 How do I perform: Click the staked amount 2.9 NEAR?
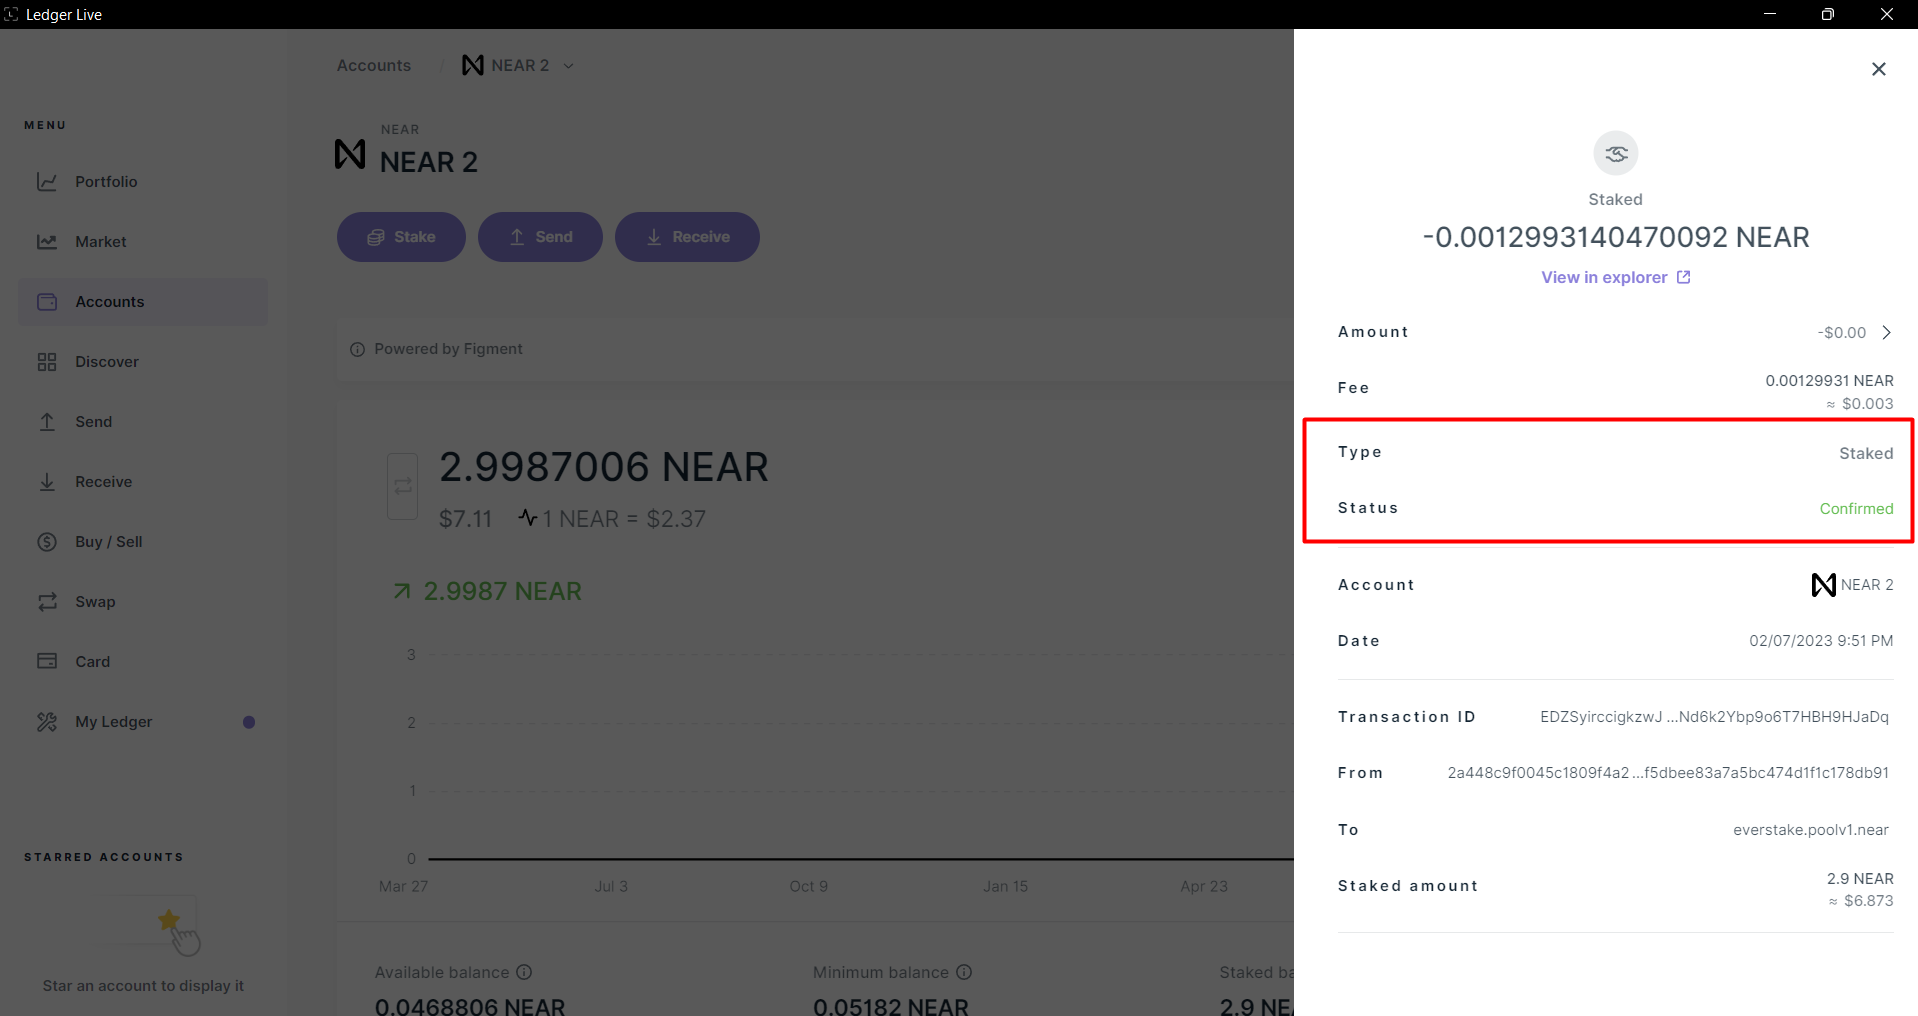[x=1860, y=879]
